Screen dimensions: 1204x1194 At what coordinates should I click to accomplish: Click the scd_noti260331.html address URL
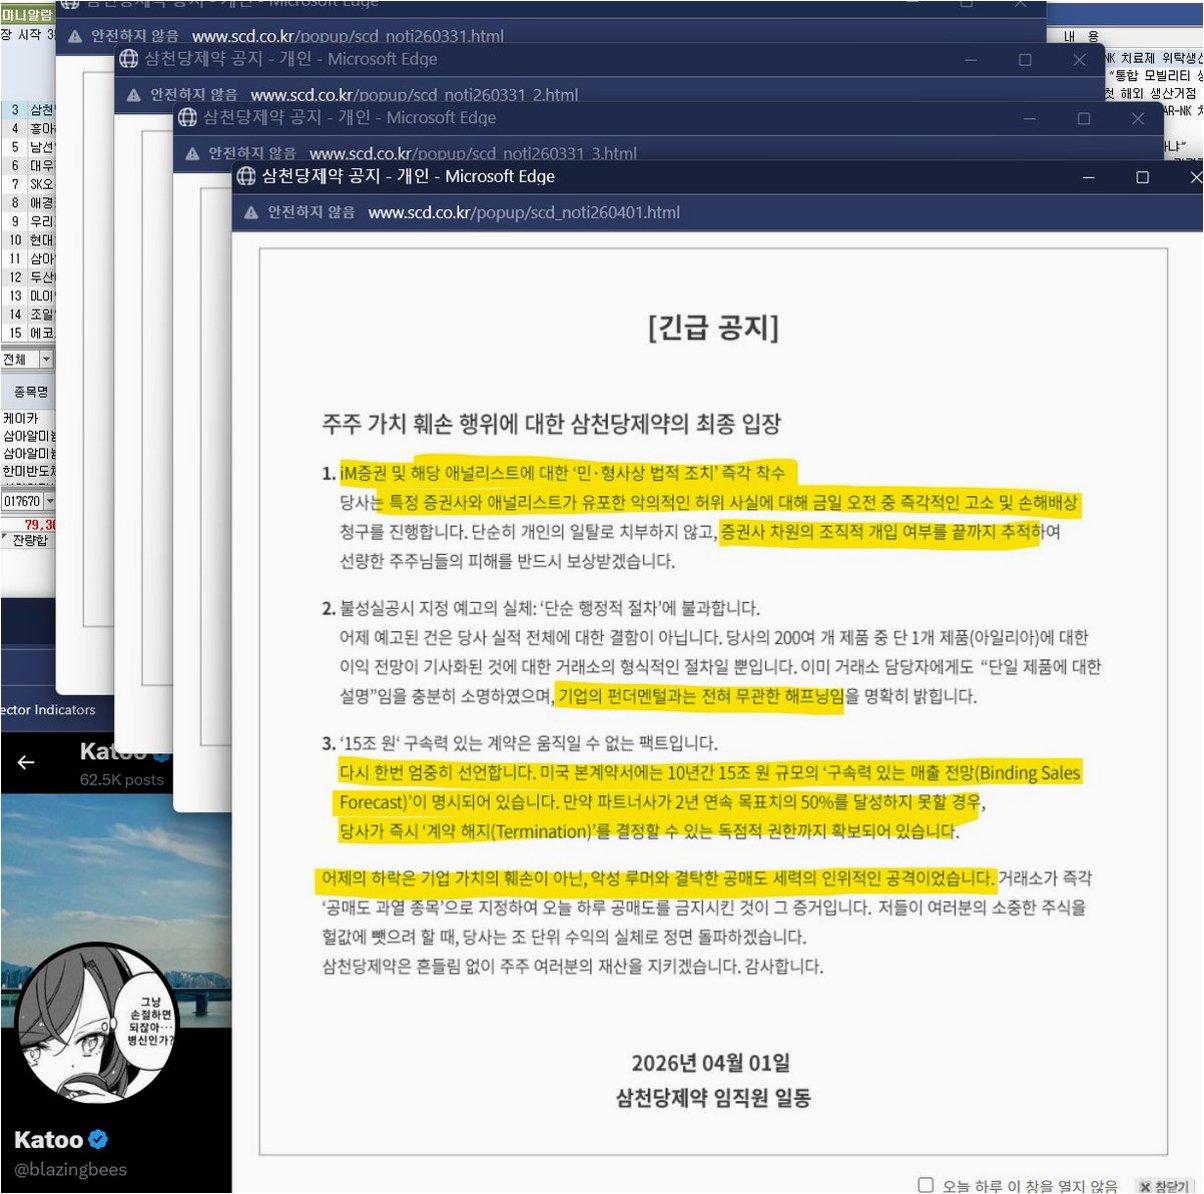pos(347,36)
